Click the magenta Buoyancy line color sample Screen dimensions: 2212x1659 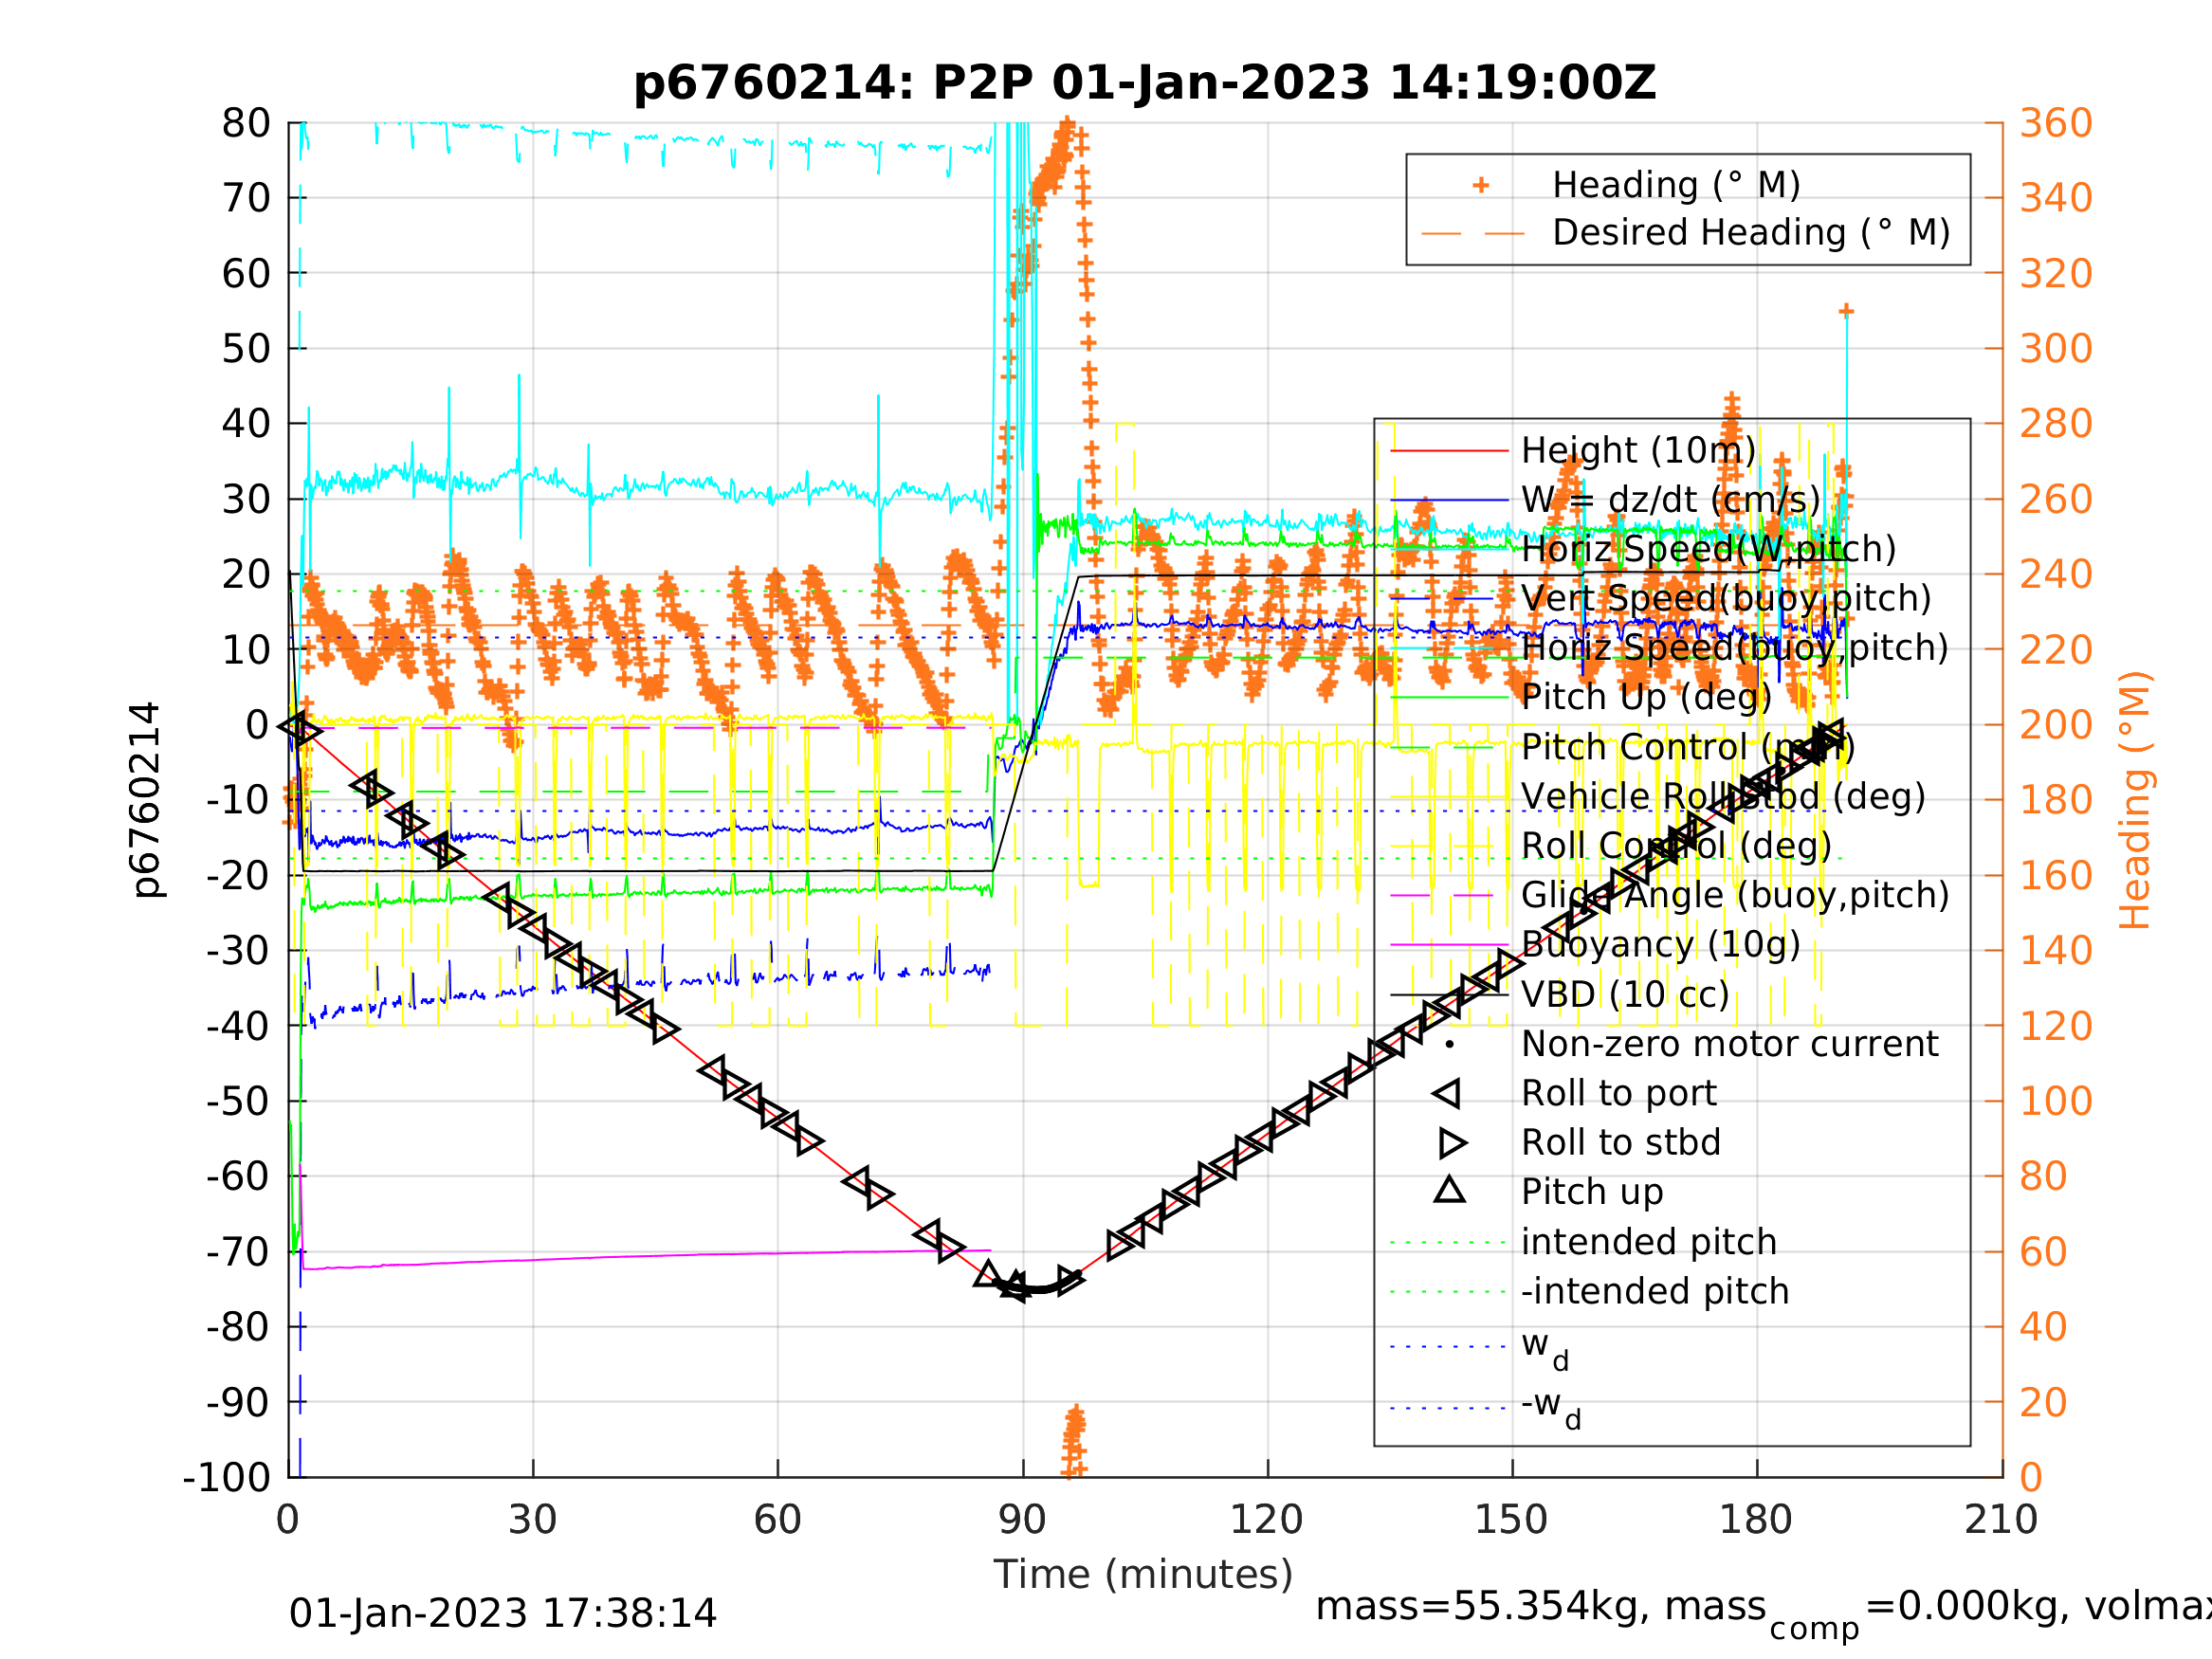click(1449, 945)
